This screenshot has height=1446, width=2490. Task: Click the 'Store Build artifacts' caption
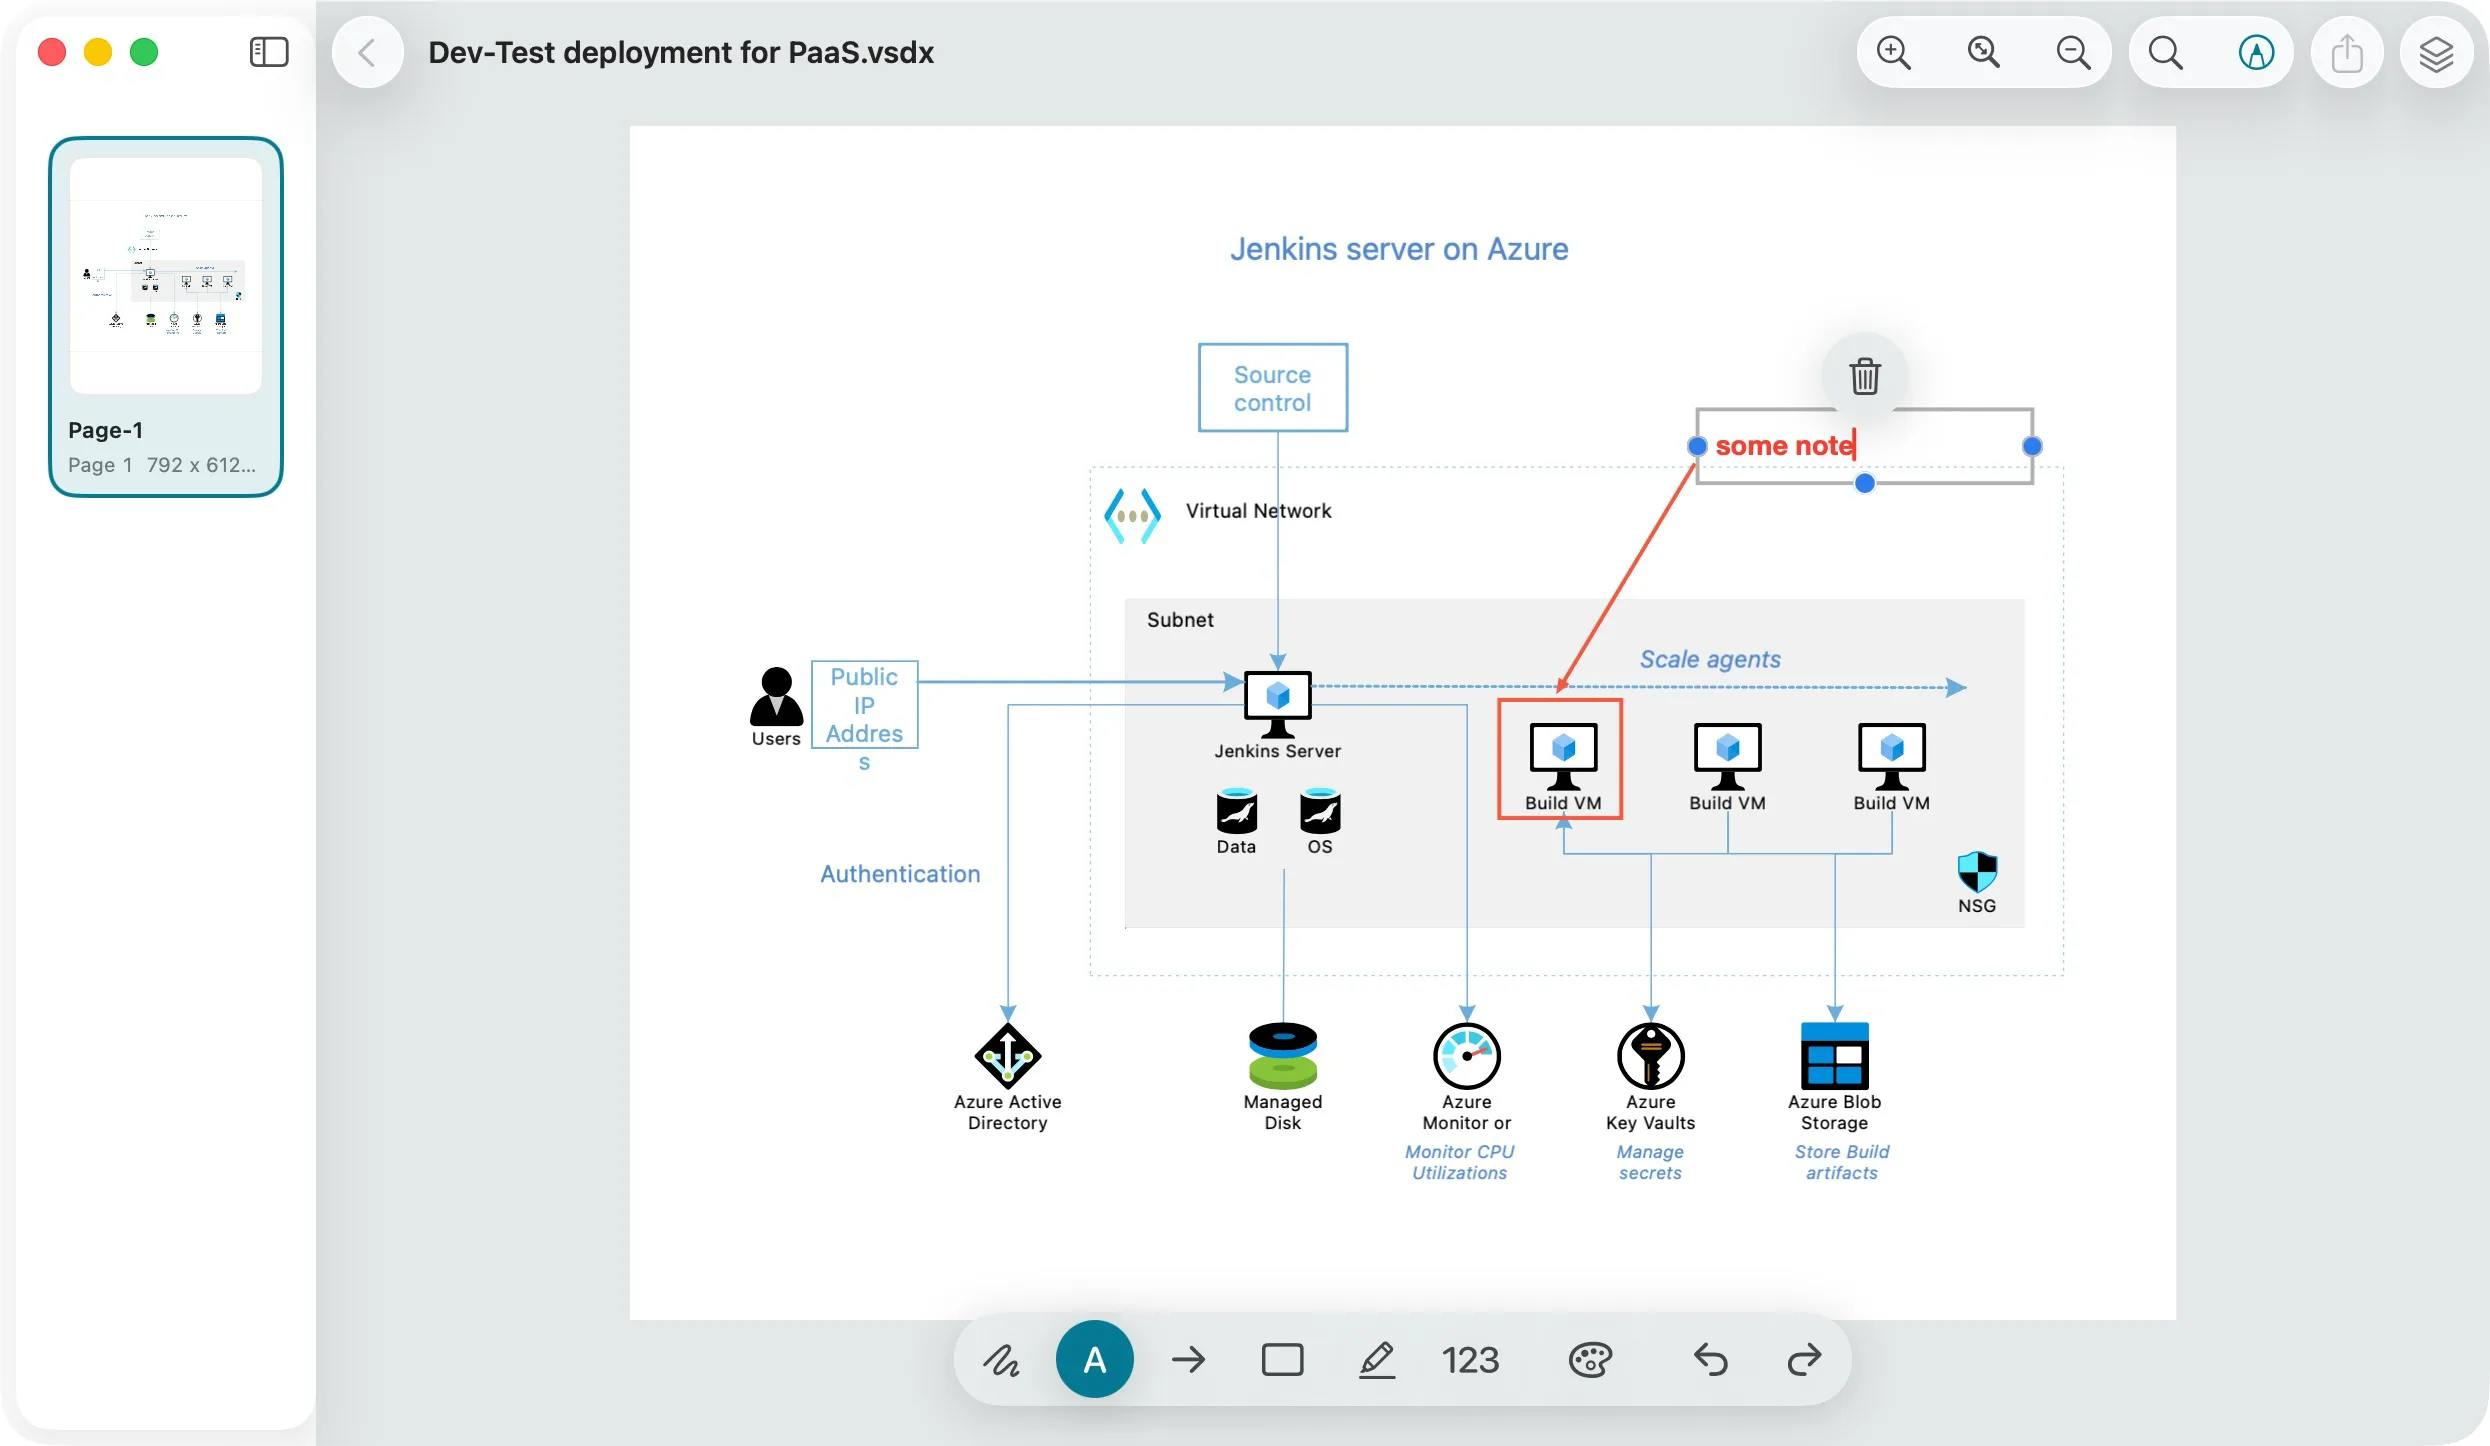tap(1842, 1162)
